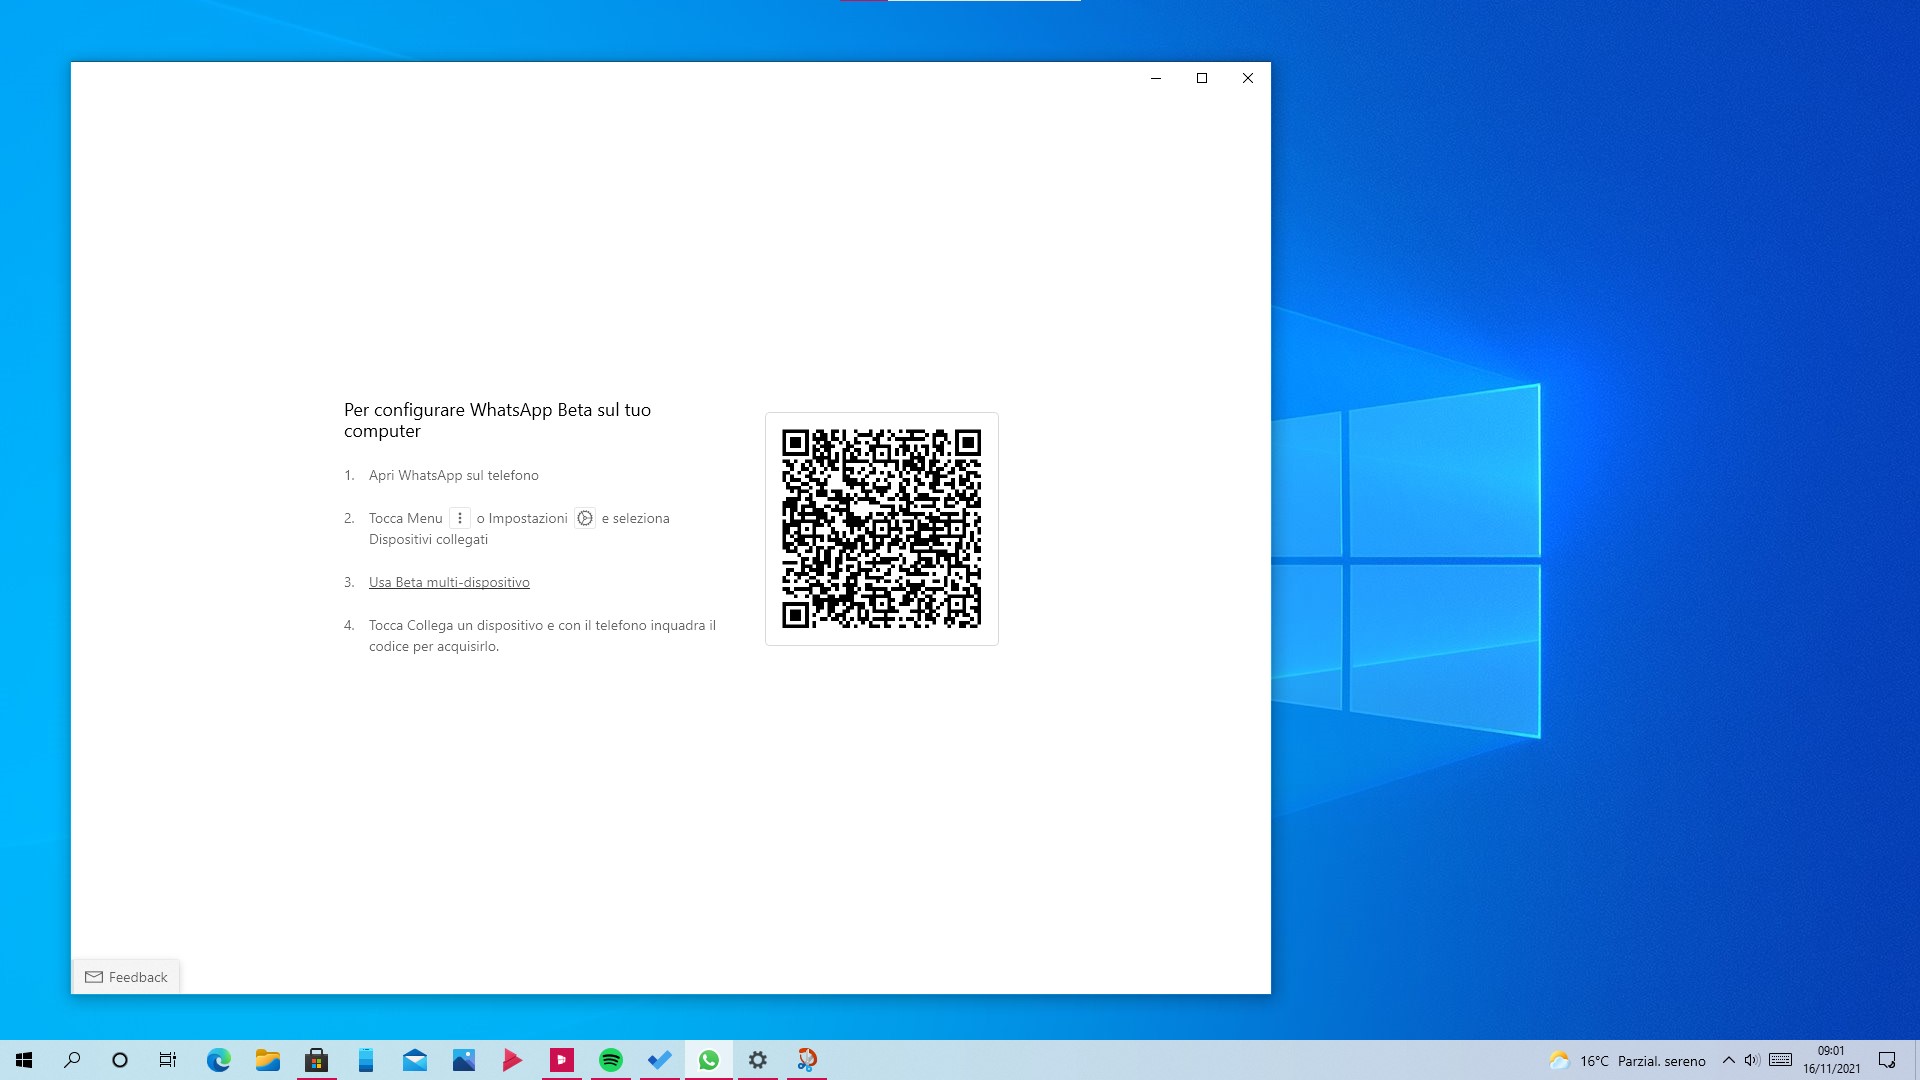Open the red play-arrow app on taskbar
Screen dimensions: 1920x1080
click(x=512, y=1060)
